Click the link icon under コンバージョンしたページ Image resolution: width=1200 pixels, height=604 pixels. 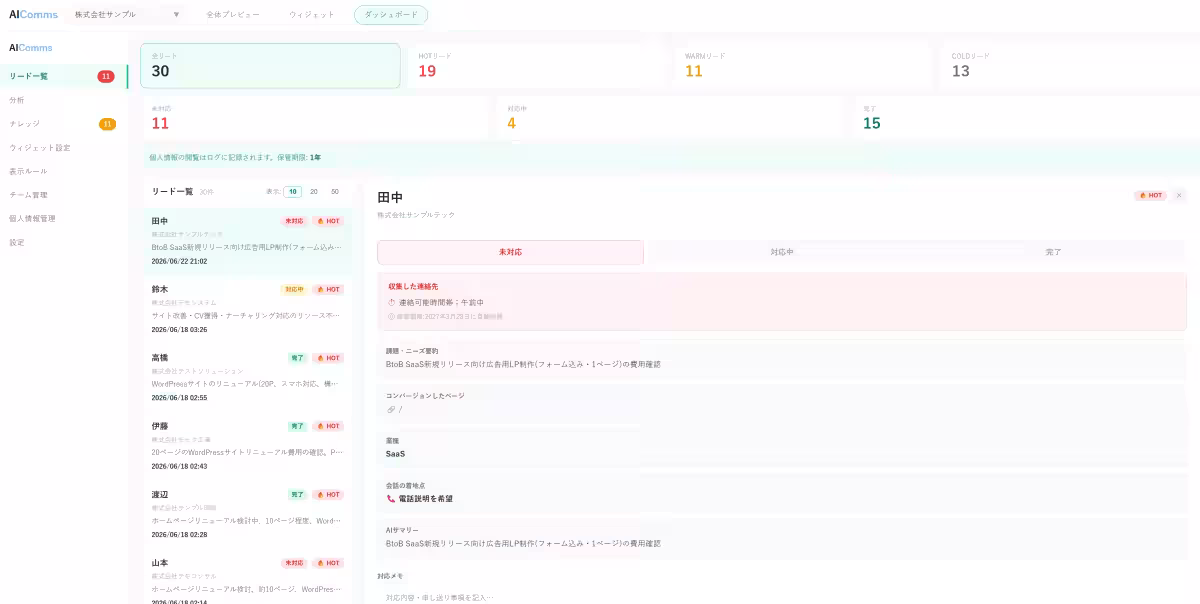(391, 409)
